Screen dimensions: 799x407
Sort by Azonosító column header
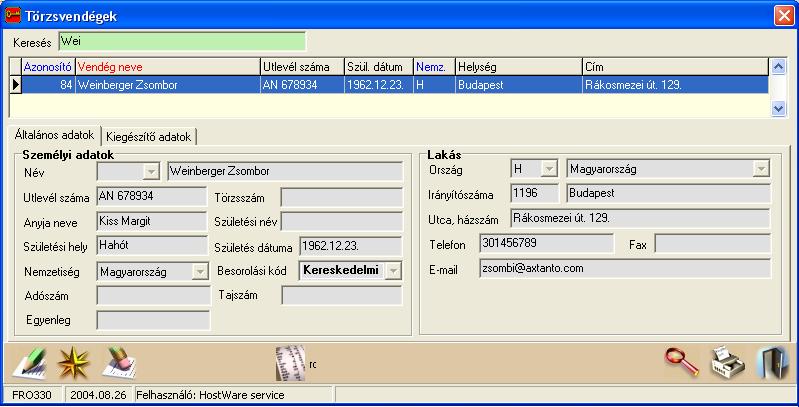48,67
